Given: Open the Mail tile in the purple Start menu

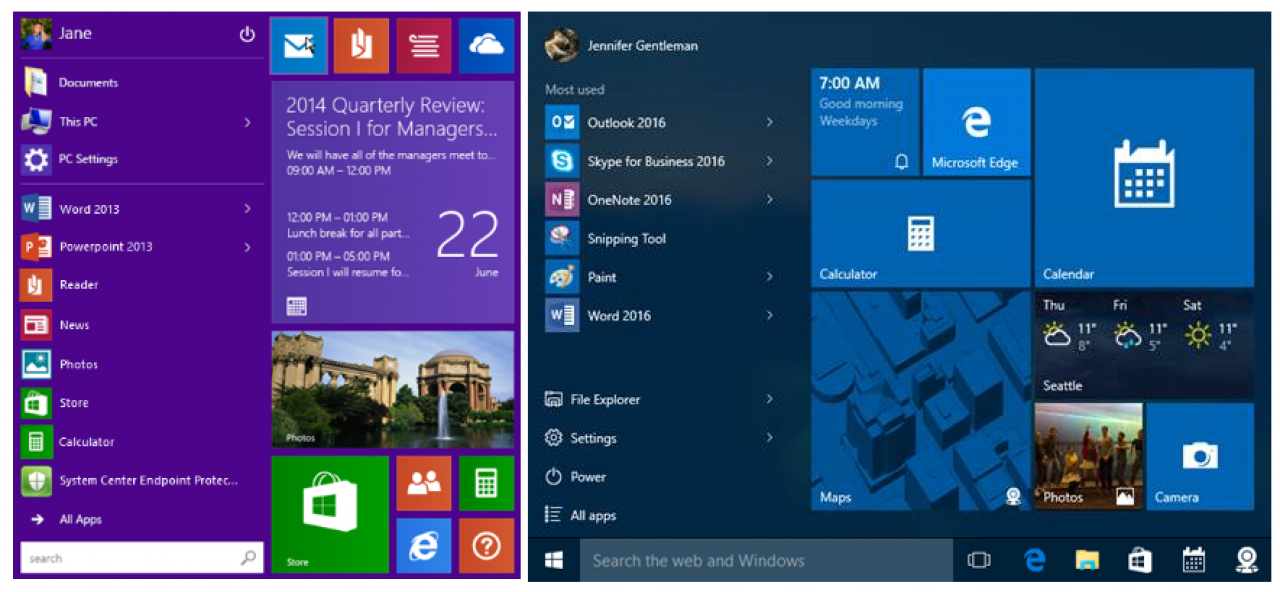Looking at the screenshot, I should (x=298, y=45).
